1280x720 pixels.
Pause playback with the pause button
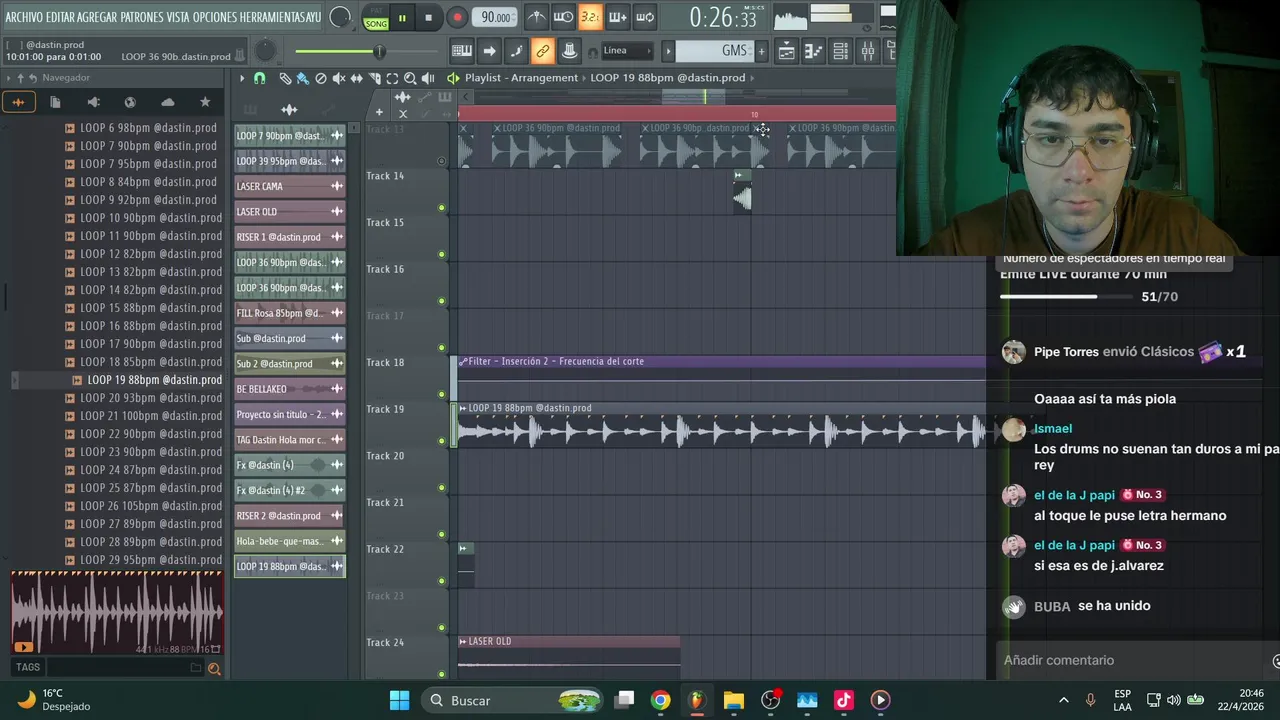402,18
